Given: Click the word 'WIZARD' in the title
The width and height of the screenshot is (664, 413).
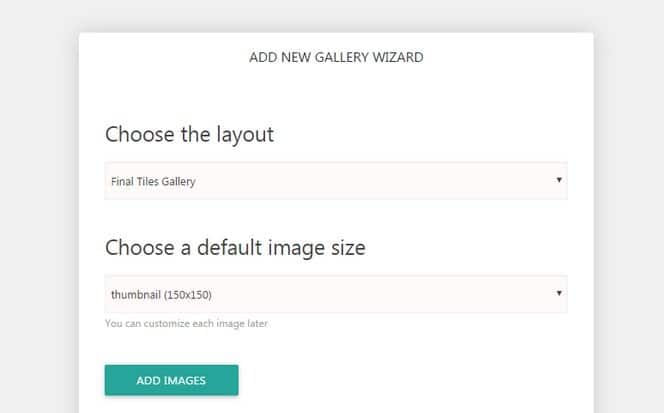Looking at the screenshot, I should coord(398,57).
